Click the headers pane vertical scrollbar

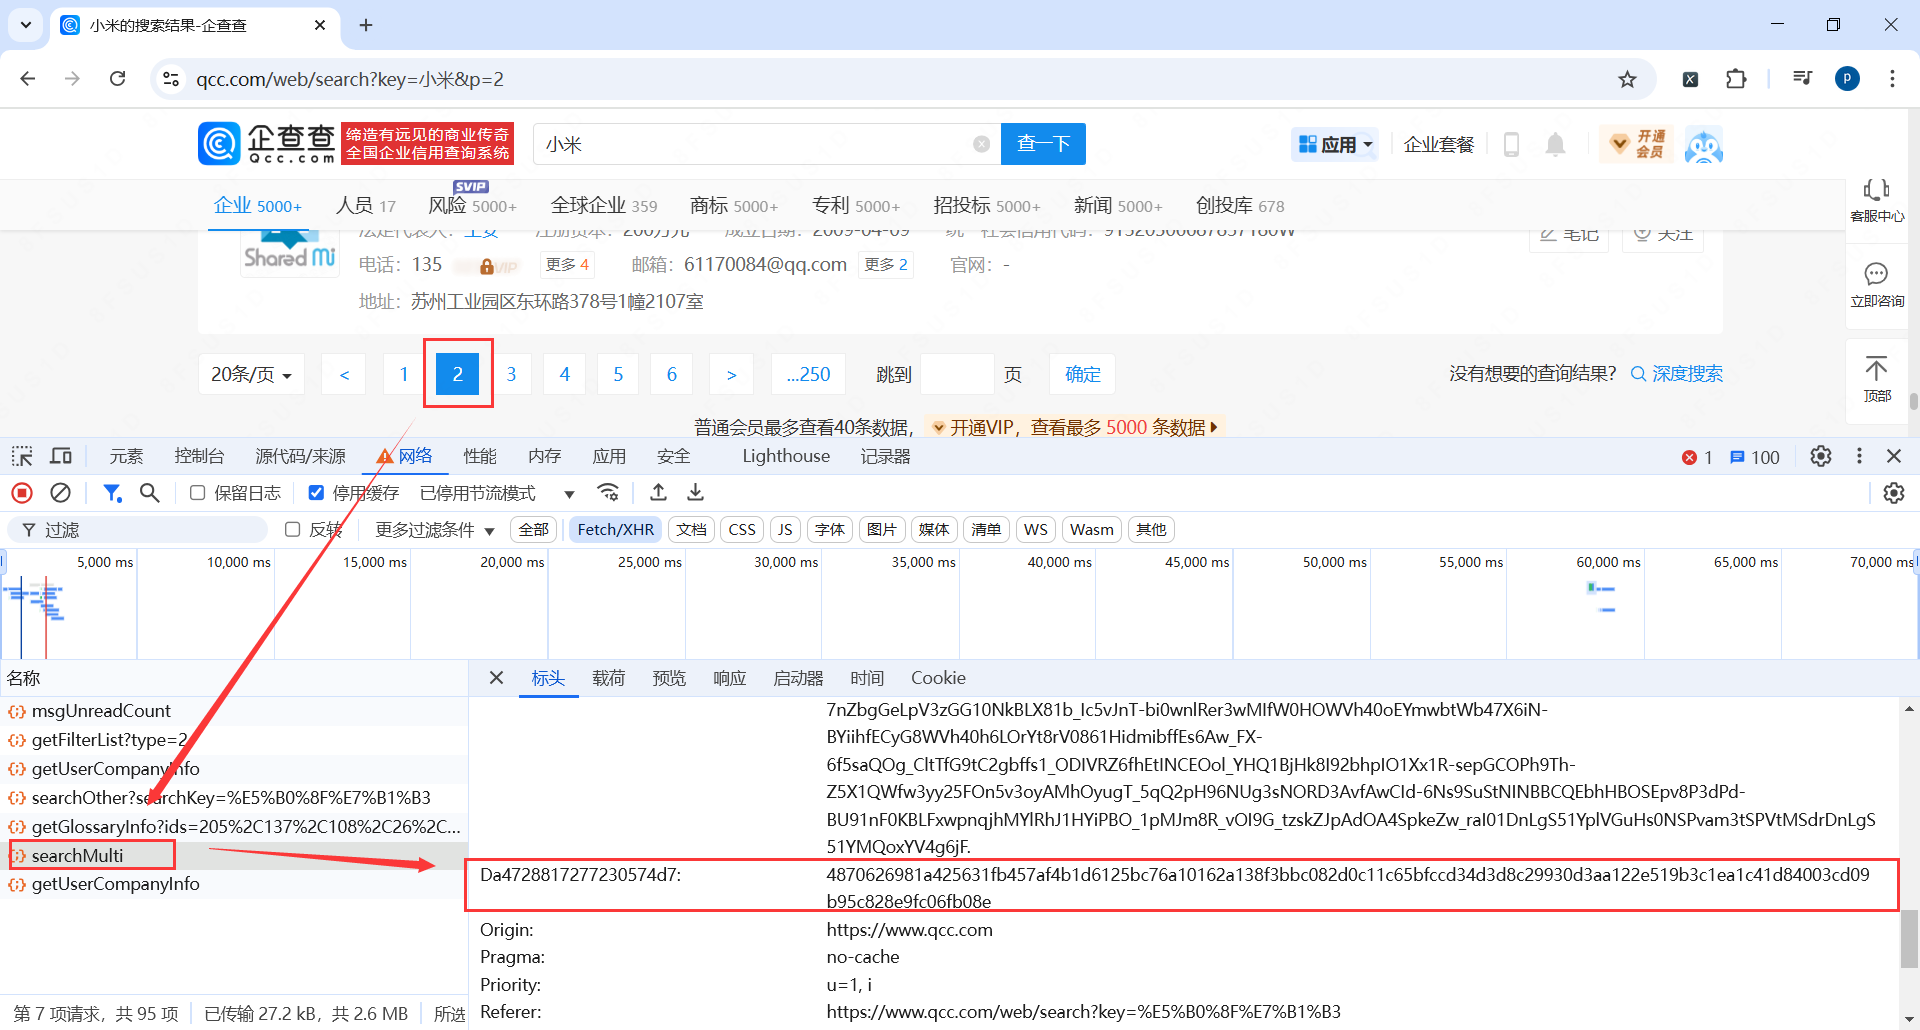pos(1909,938)
